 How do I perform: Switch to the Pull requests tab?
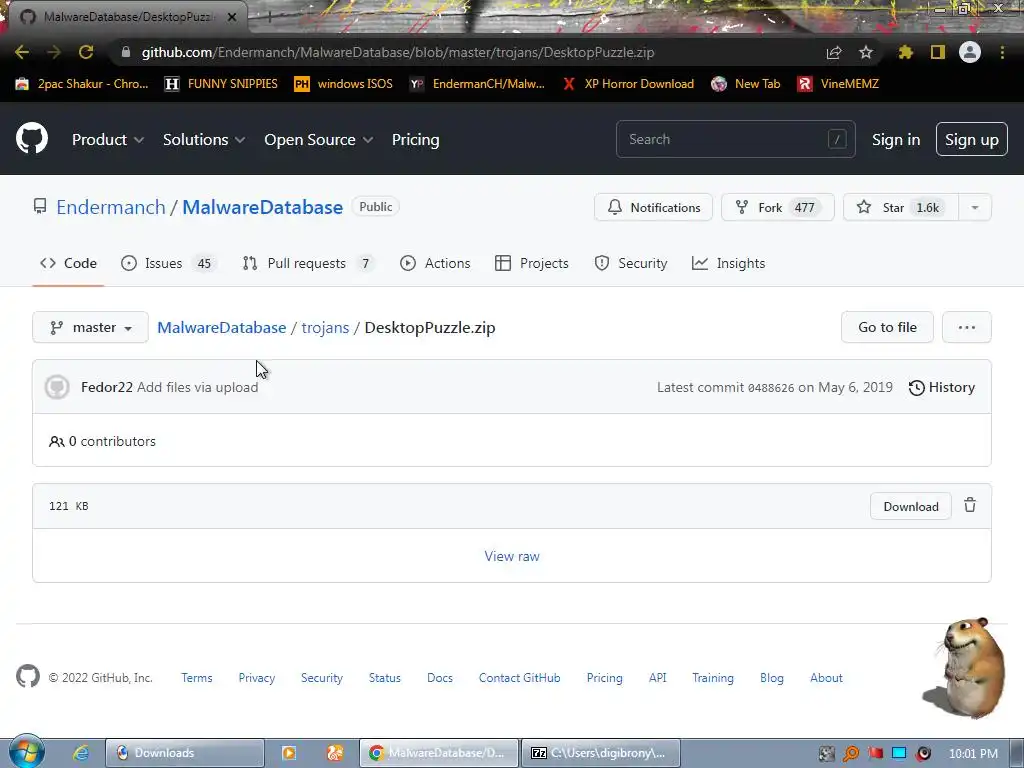pos(307,263)
